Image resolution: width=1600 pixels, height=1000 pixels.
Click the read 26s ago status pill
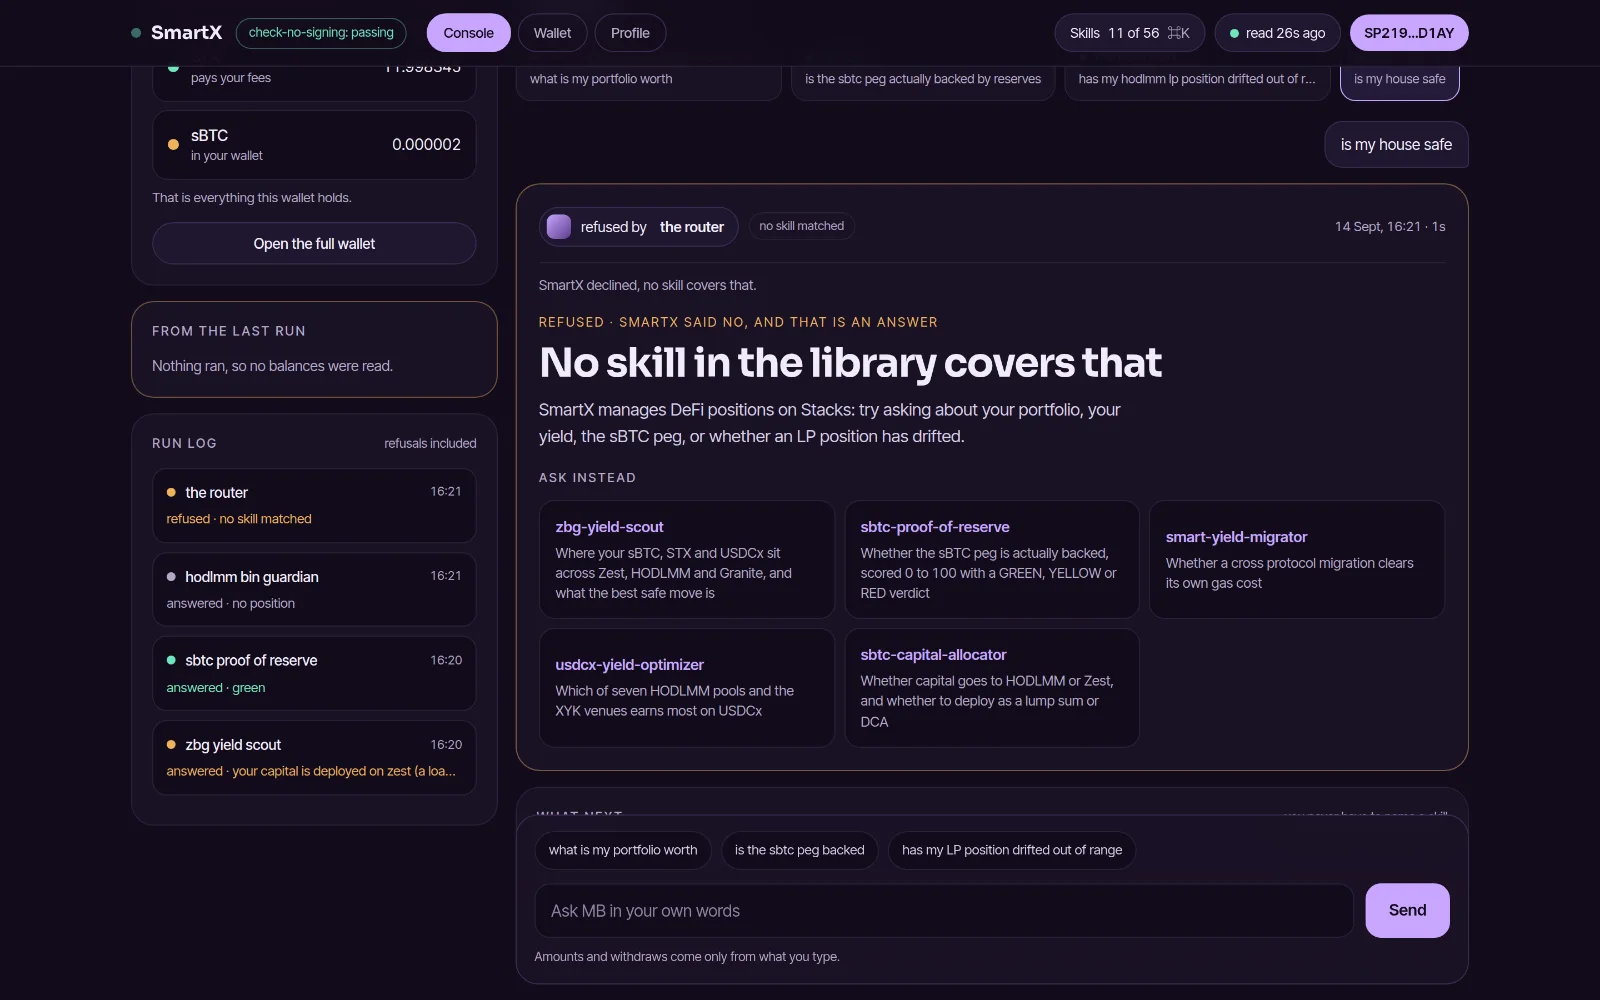[x=1278, y=33]
